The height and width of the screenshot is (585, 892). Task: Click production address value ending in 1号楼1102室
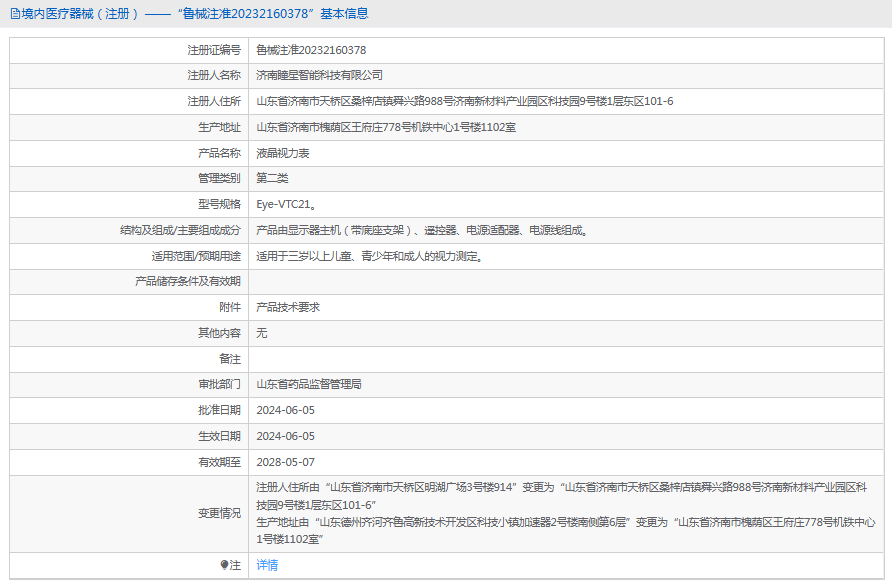(x=386, y=127)
